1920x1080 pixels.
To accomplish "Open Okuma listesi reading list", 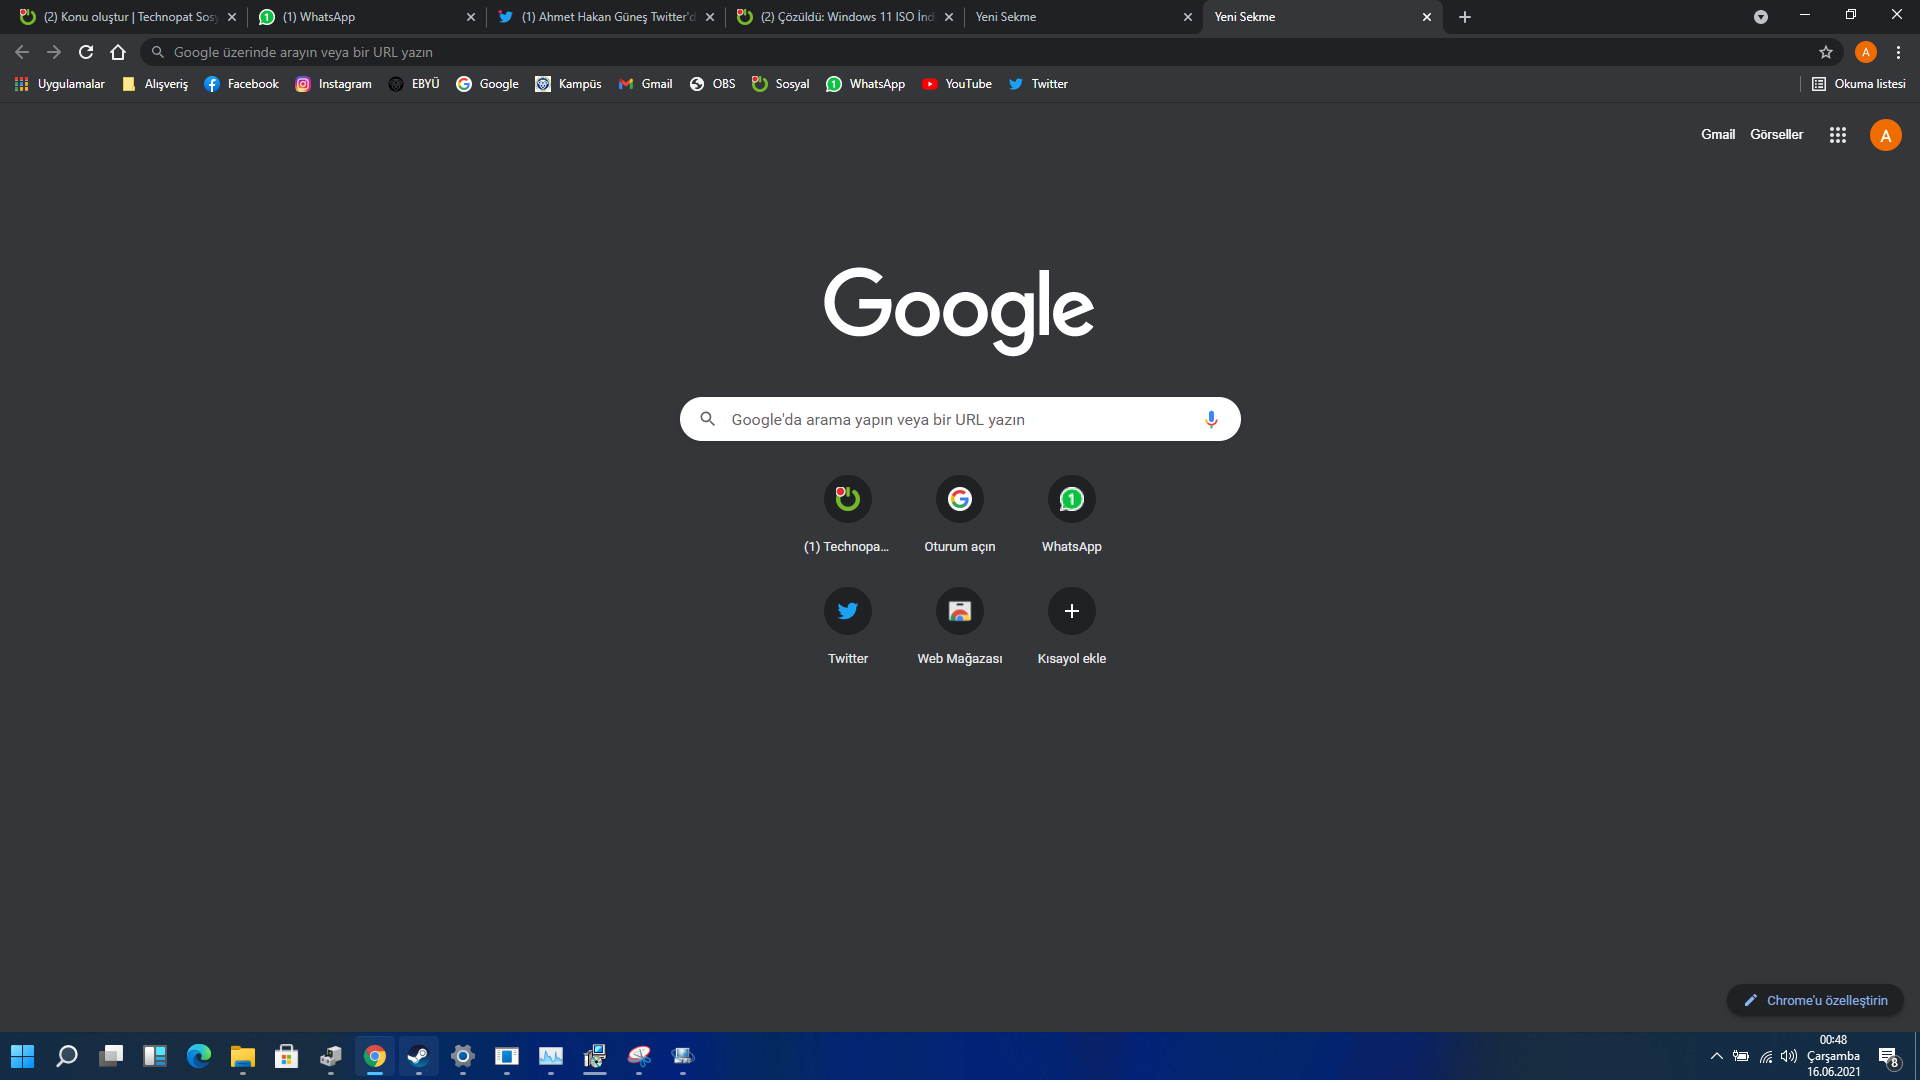I will click(x=1858, y=84).
